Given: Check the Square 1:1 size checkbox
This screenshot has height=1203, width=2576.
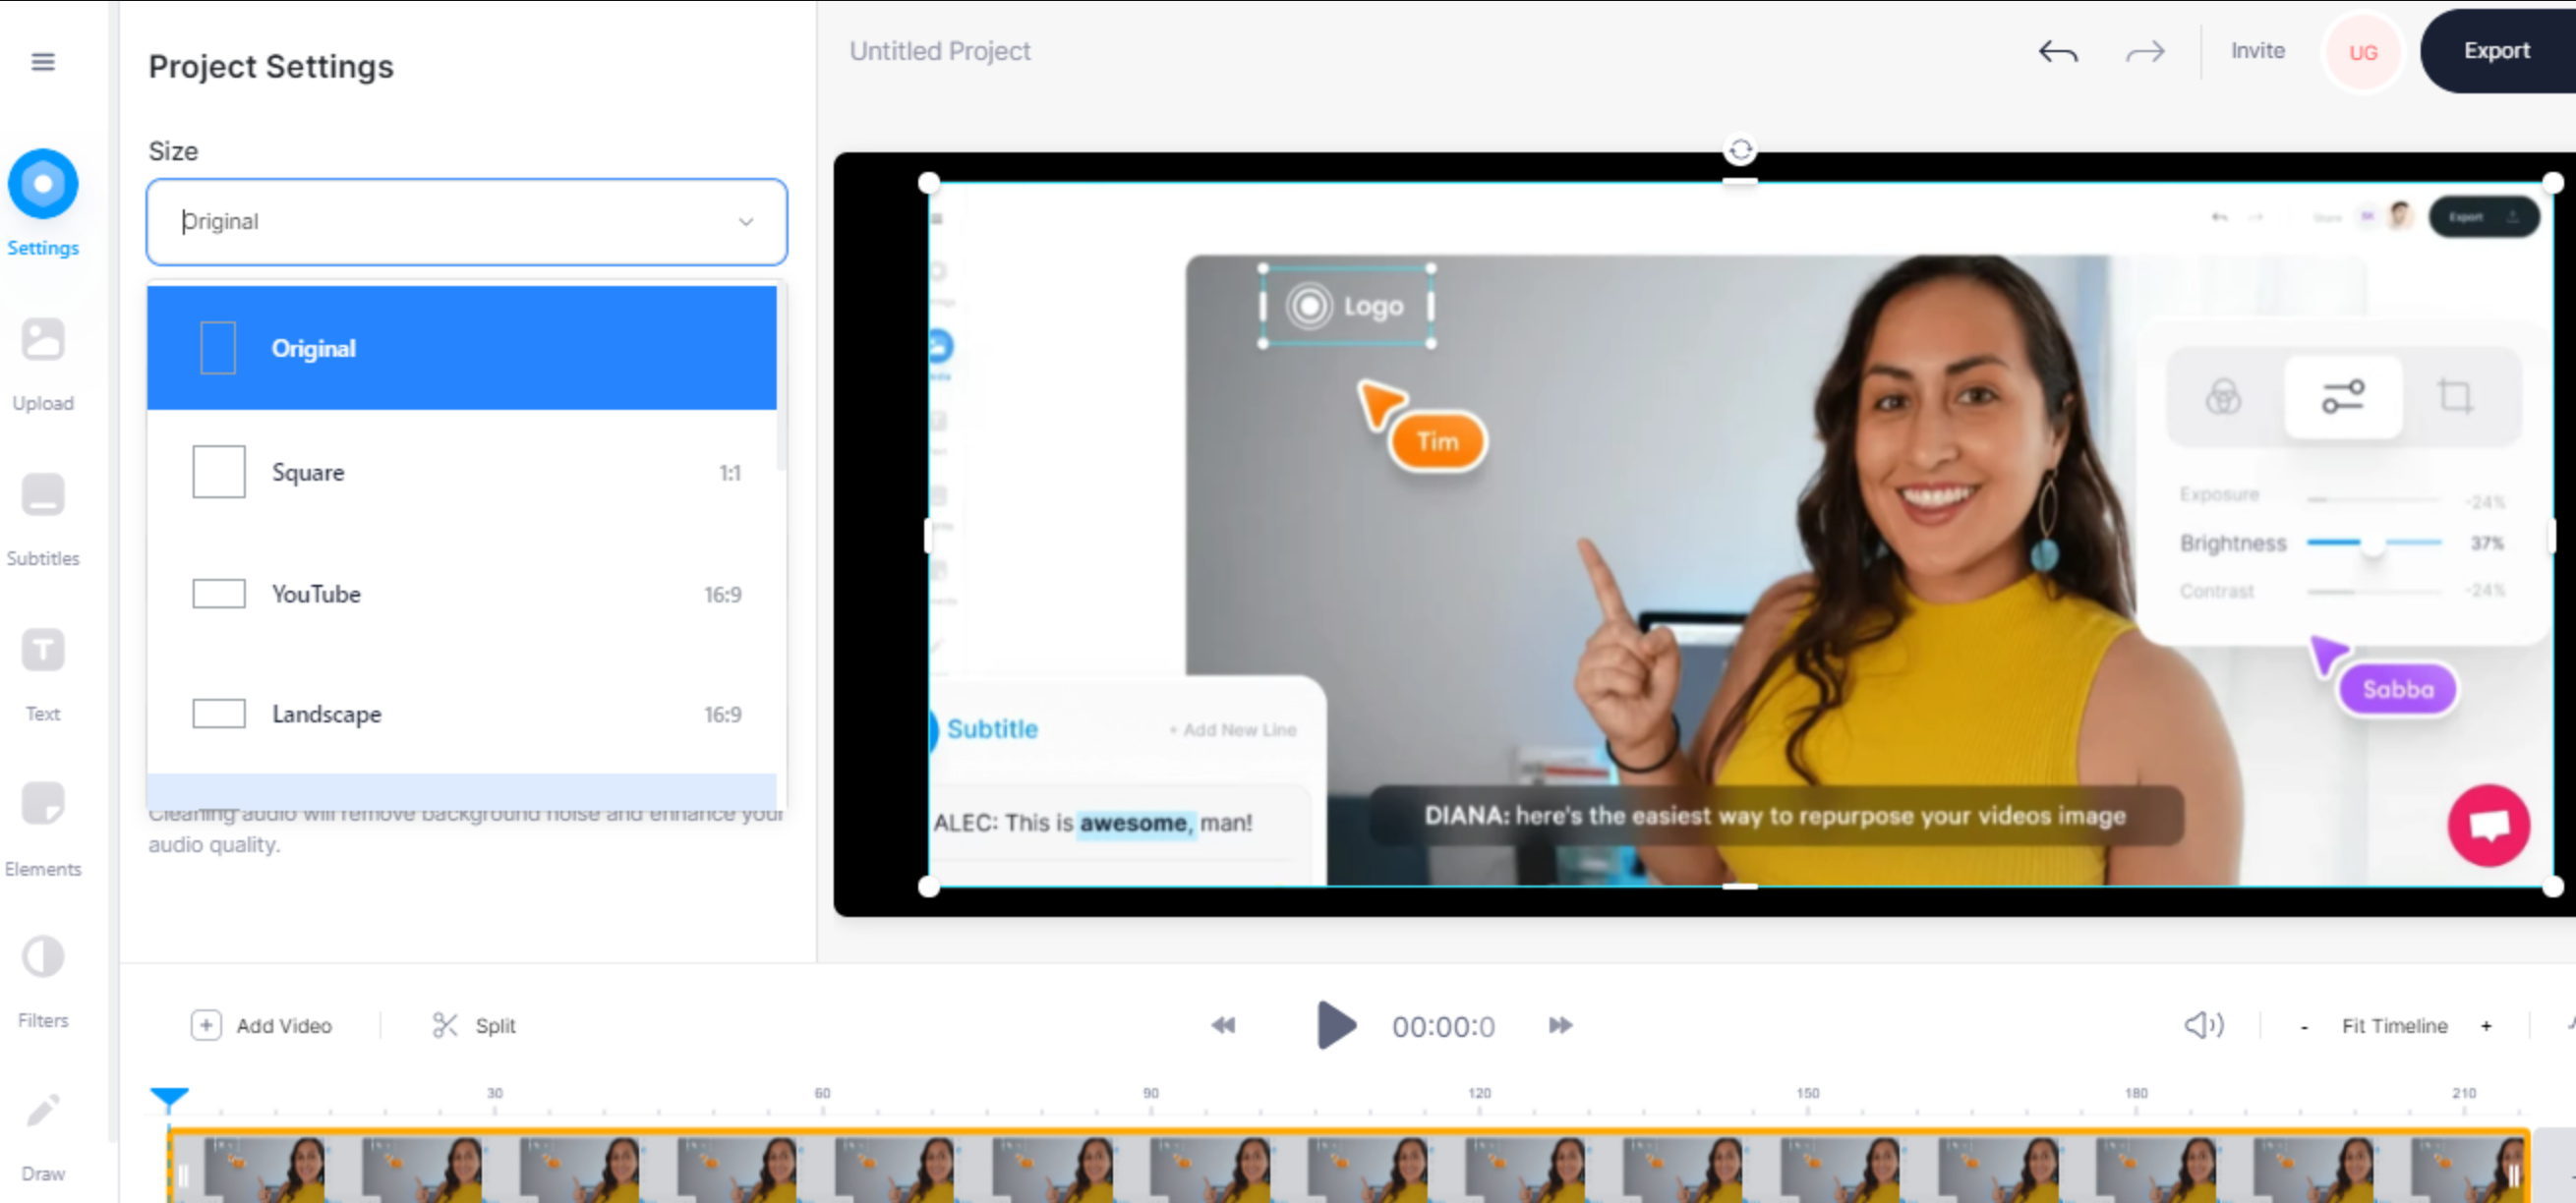Looking at the screenshot, I should pos(219,471).
